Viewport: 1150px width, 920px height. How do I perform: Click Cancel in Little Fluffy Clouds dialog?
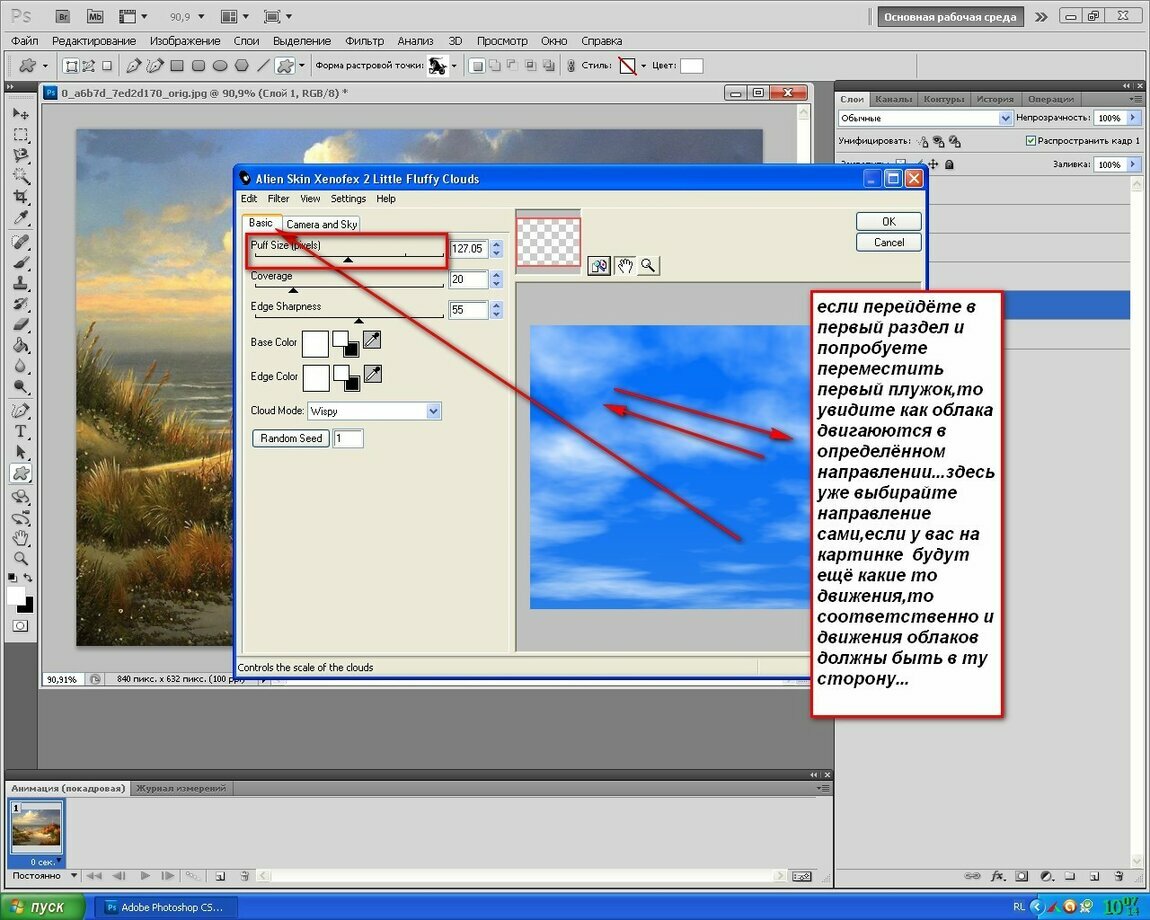point(888,242)
